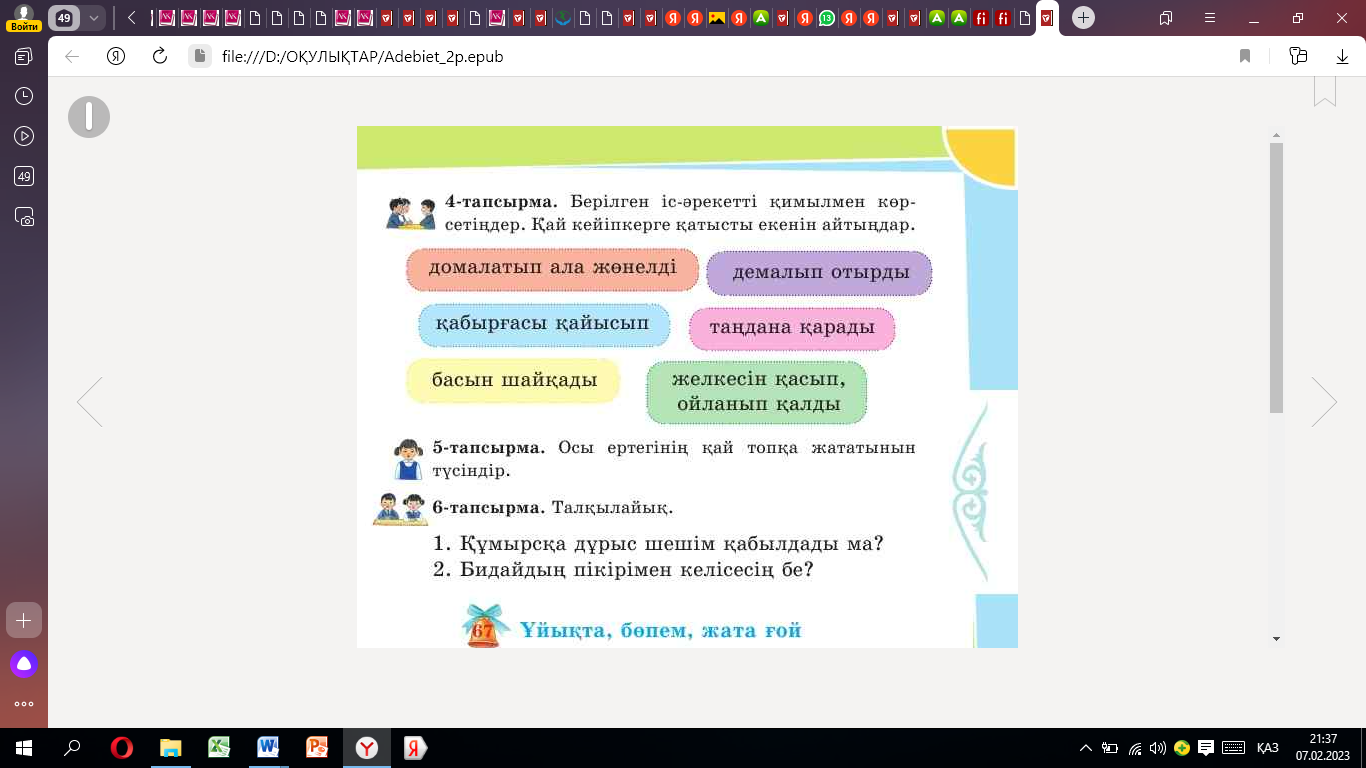This screenshot has width=1366, height=768.
Task: Switch to the yellow picture icon tab
Action: (x=716, y=18)
